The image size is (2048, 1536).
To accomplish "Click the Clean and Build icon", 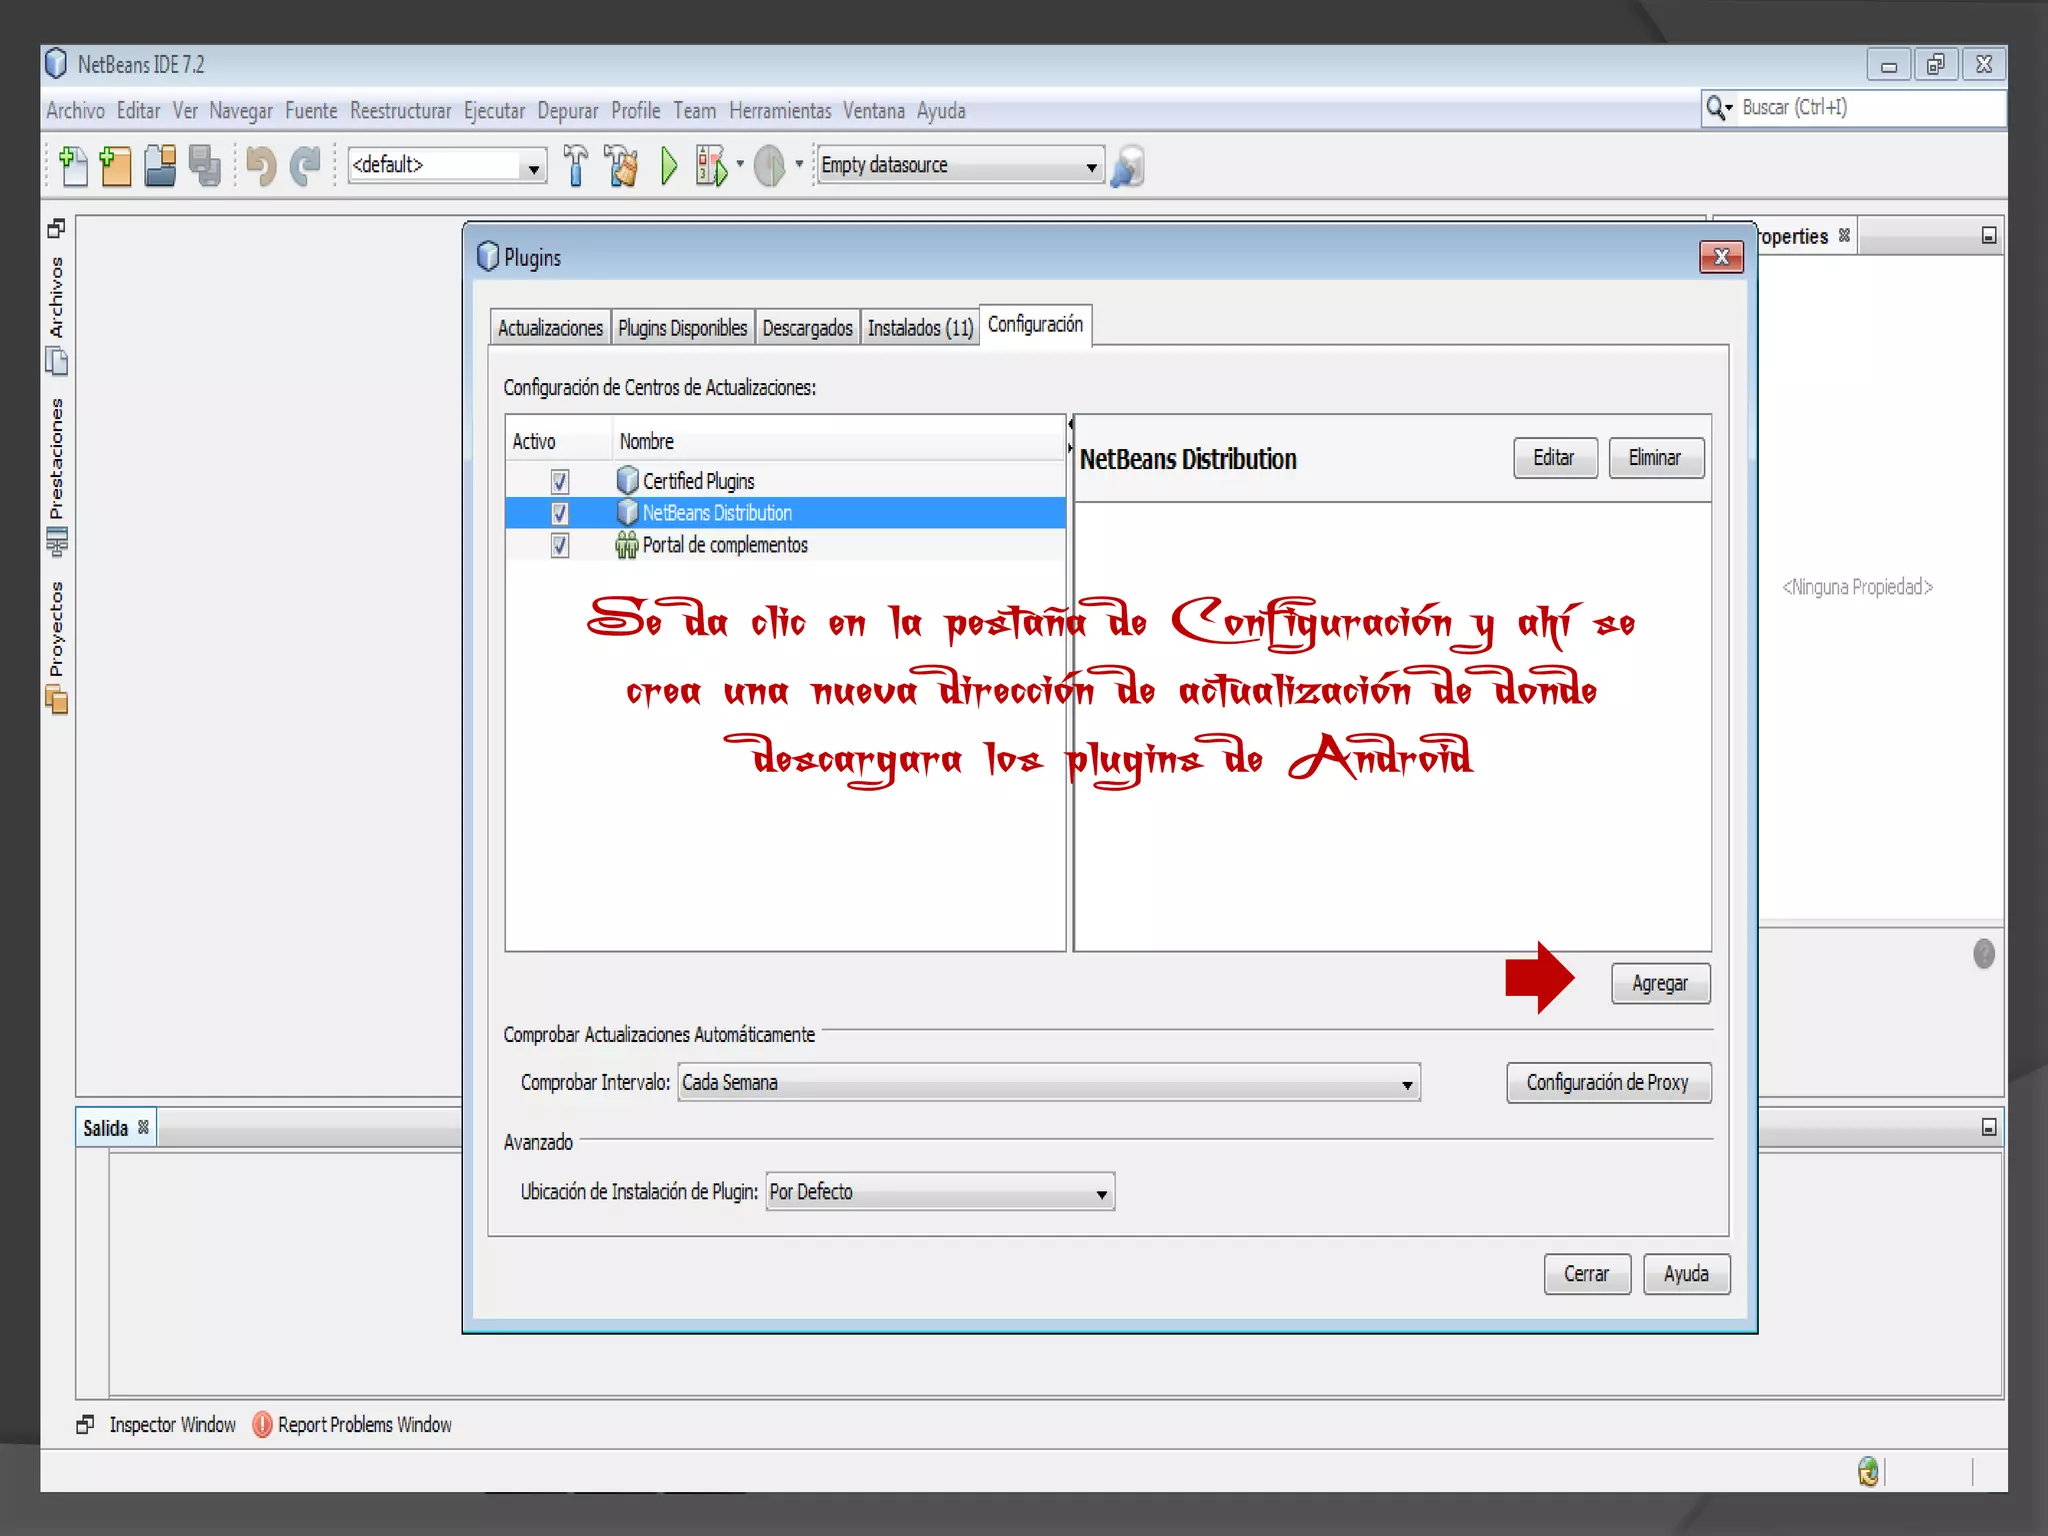I will click(x=622, y=166).
